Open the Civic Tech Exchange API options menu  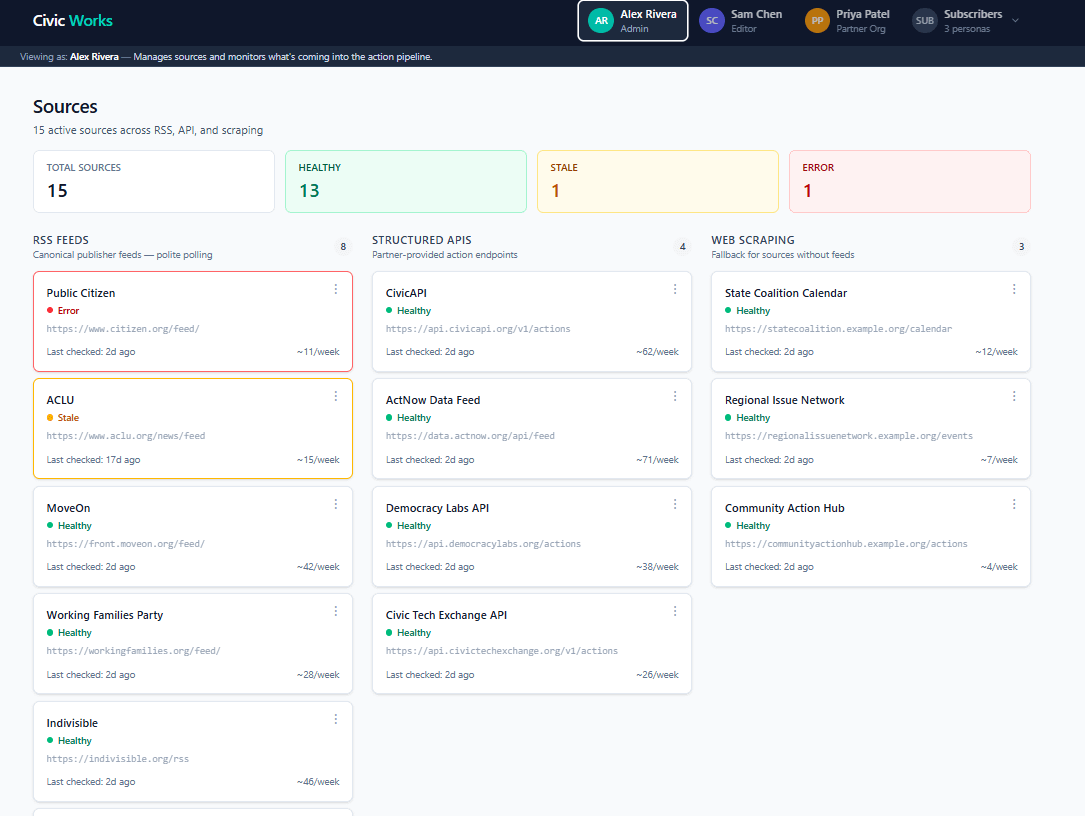coord(675,611)
